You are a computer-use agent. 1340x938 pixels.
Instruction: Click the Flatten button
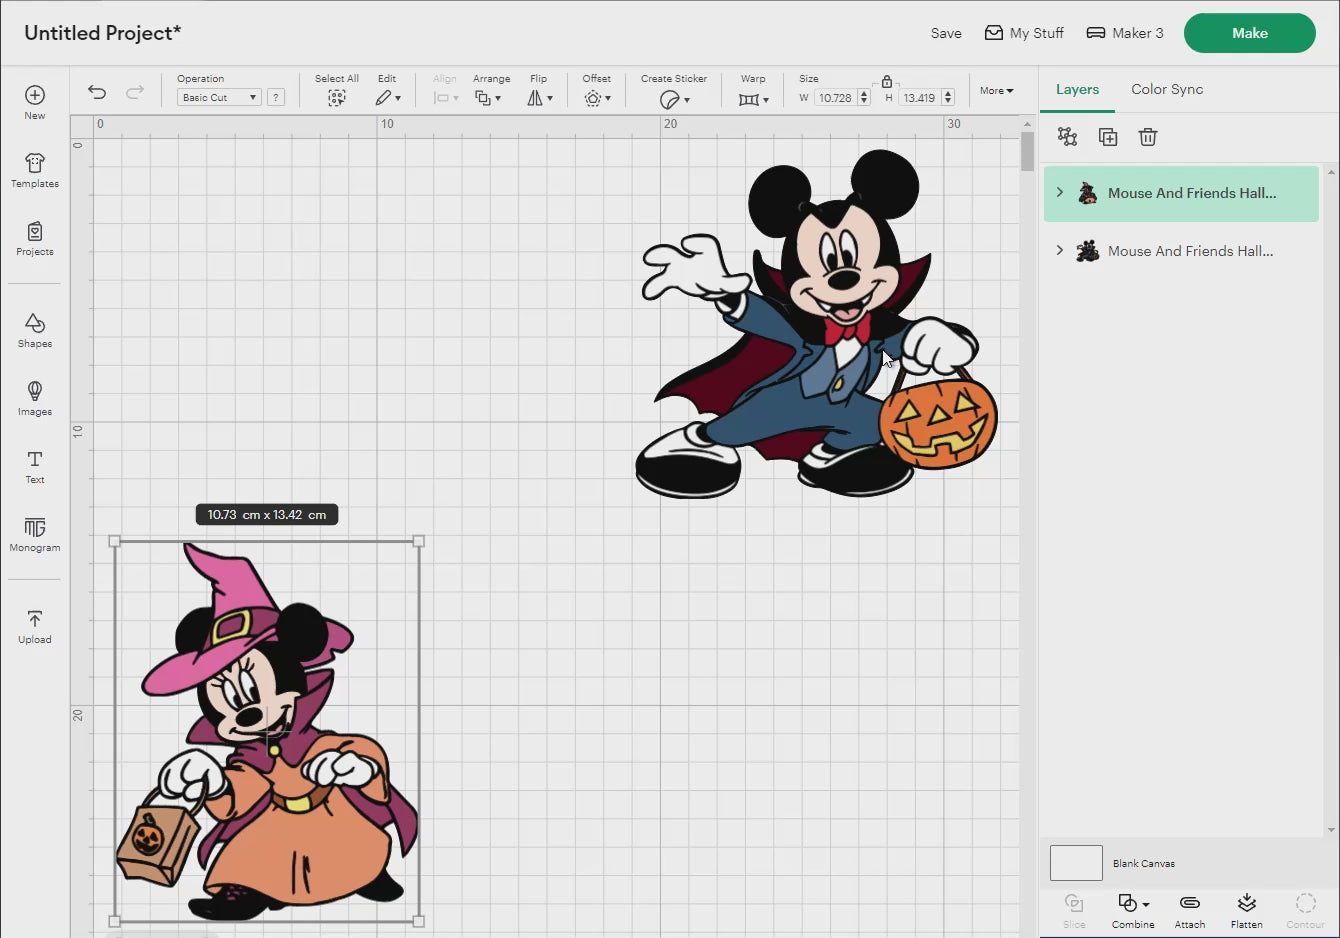[x=1247, y=910]
